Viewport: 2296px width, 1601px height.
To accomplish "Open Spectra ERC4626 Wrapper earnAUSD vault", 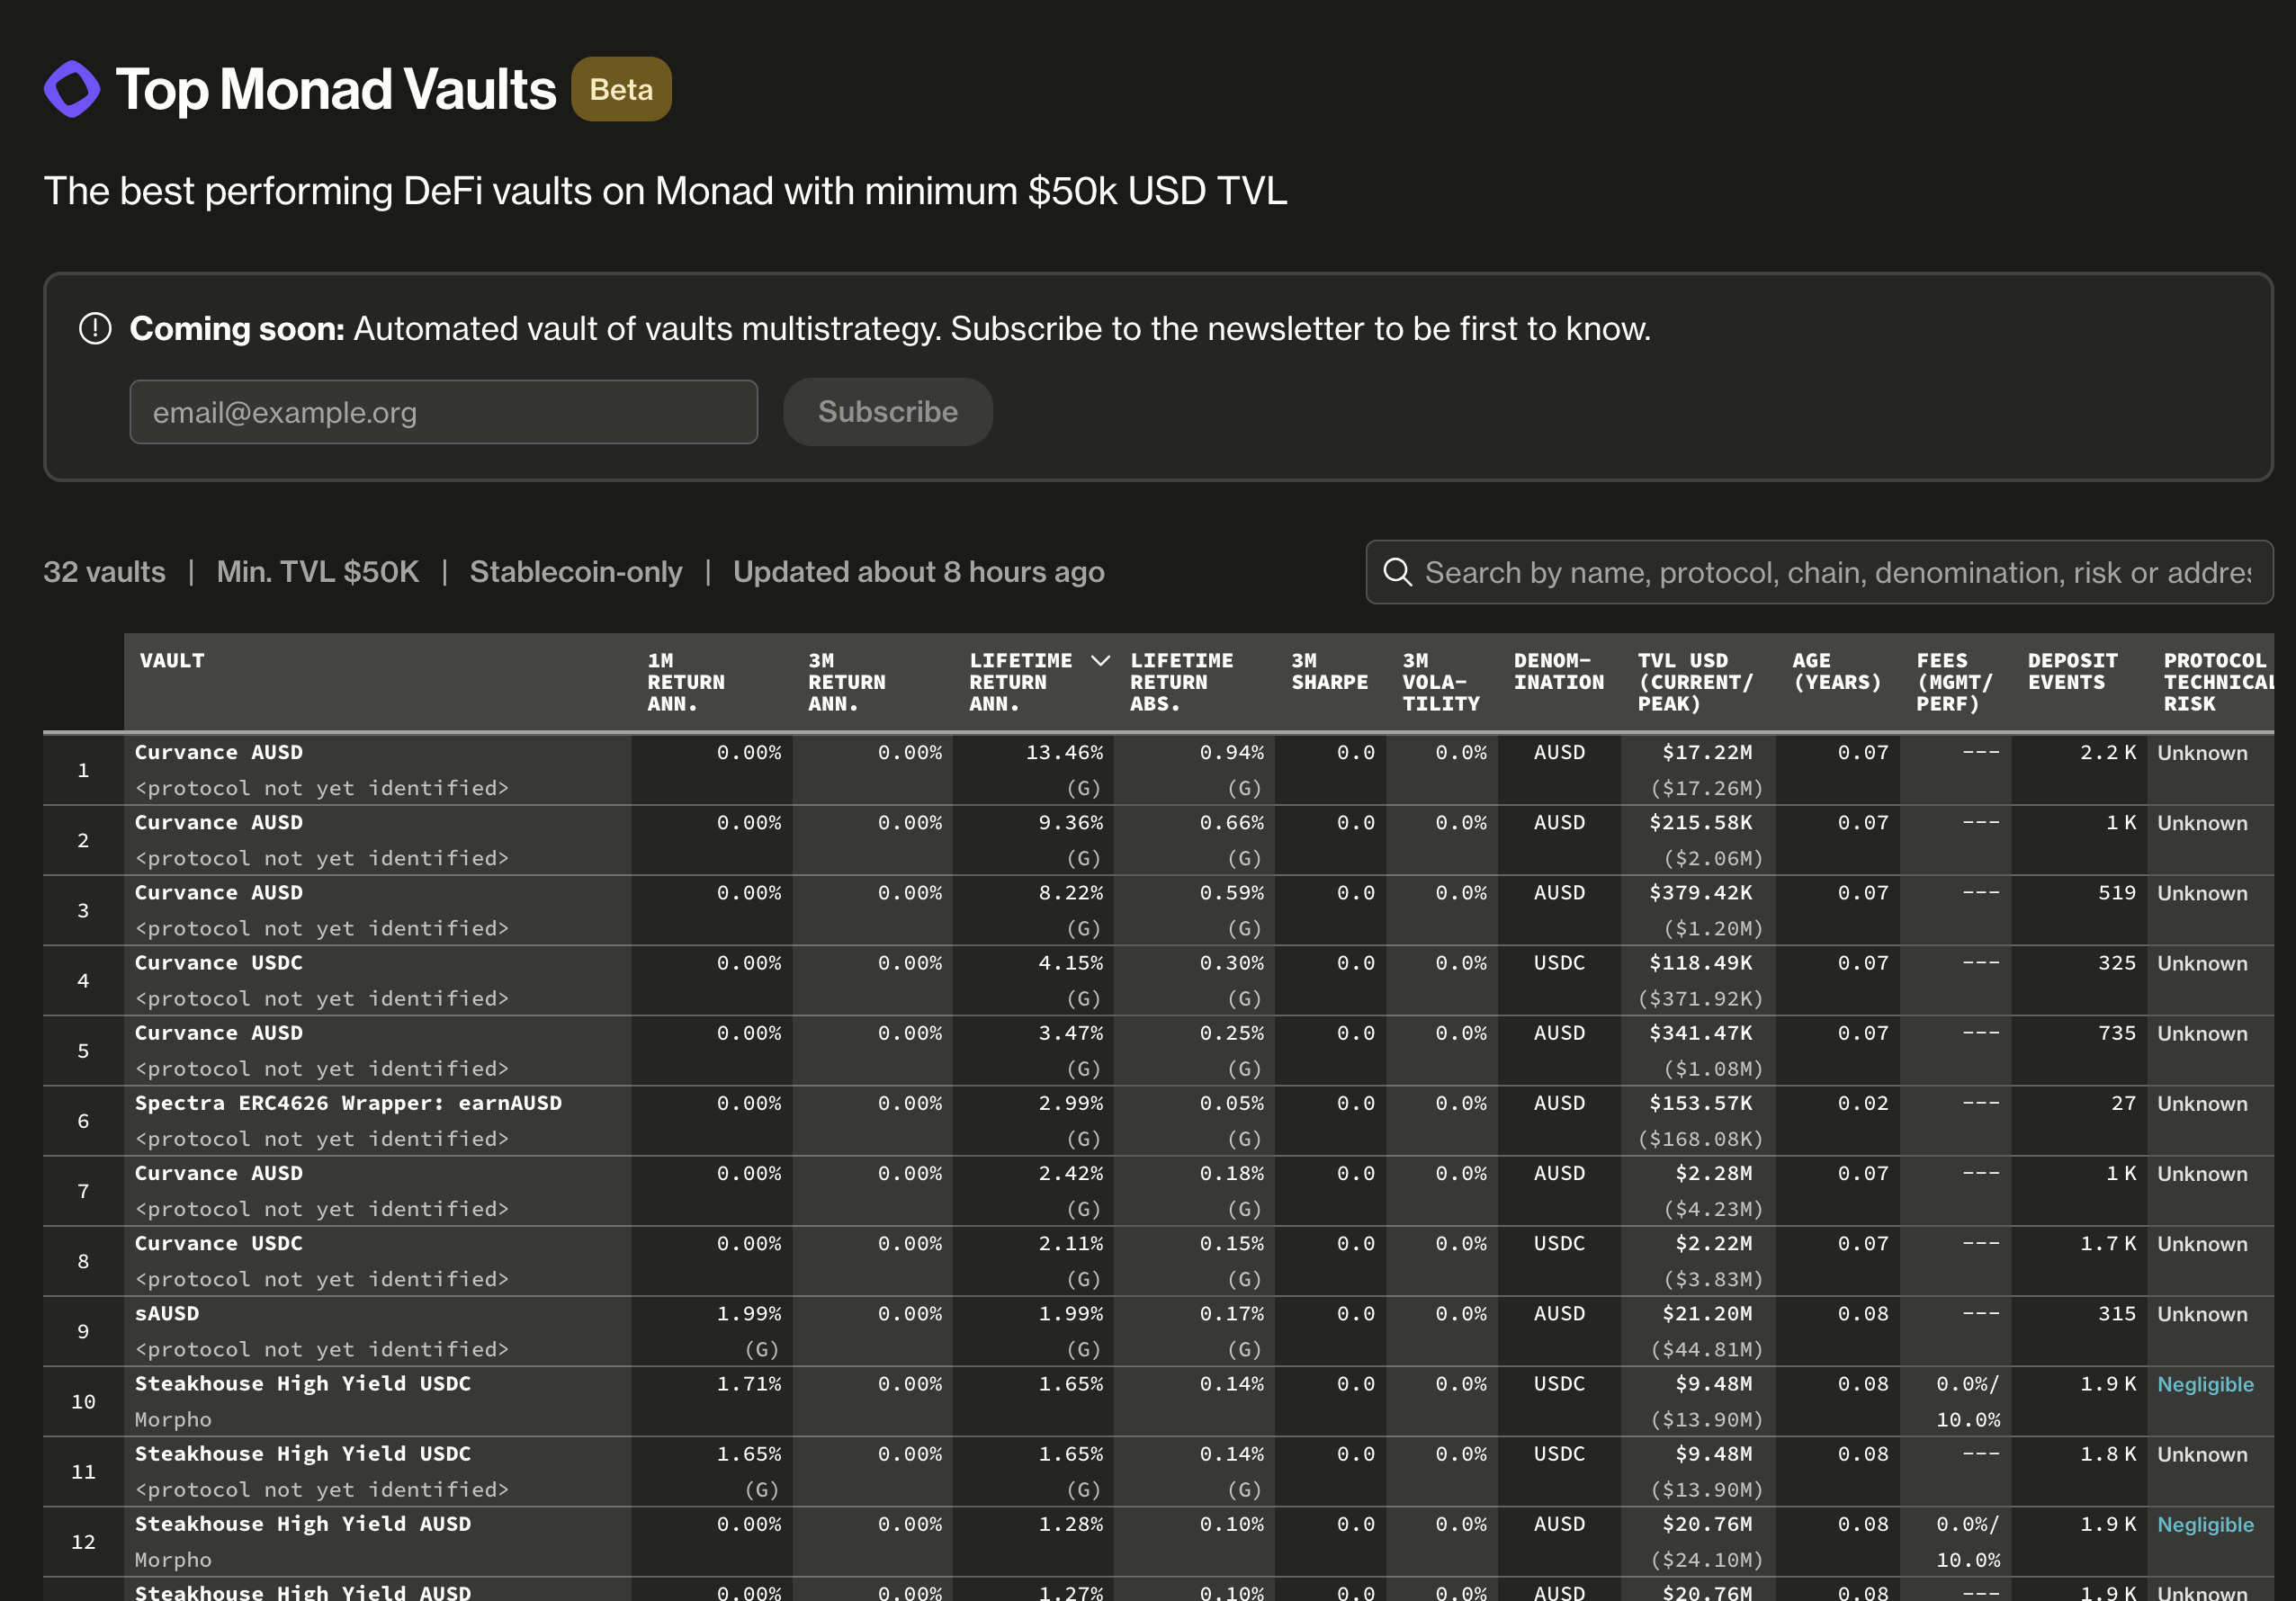I will coord(348,1103).
